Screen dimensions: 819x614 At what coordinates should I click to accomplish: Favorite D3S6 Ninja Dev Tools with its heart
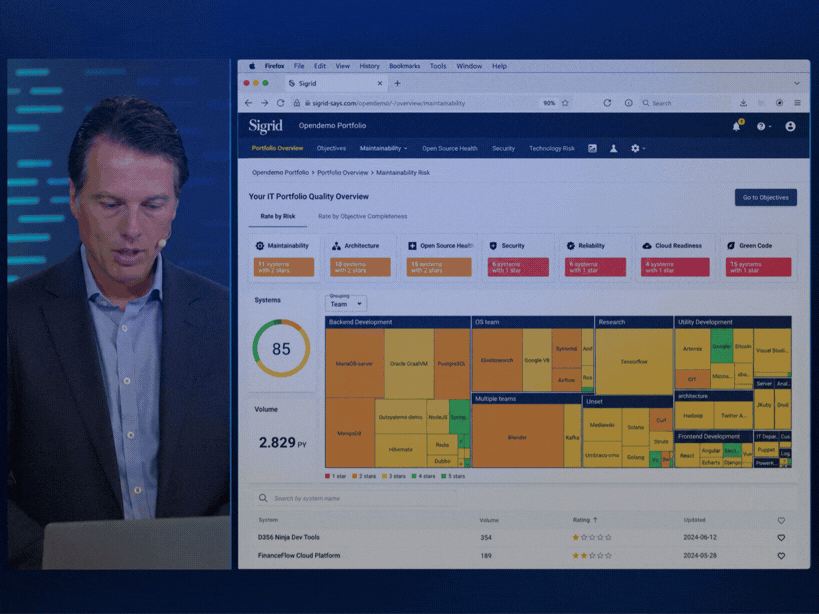[x=781, y=538]
